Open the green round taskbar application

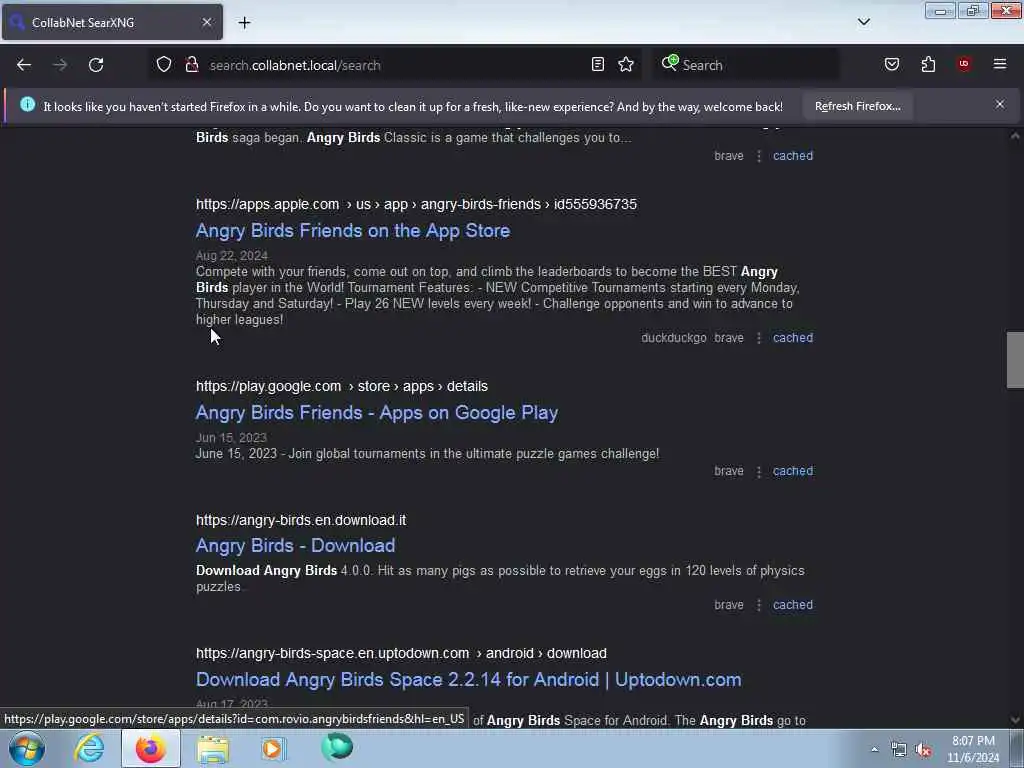point(337,747)
